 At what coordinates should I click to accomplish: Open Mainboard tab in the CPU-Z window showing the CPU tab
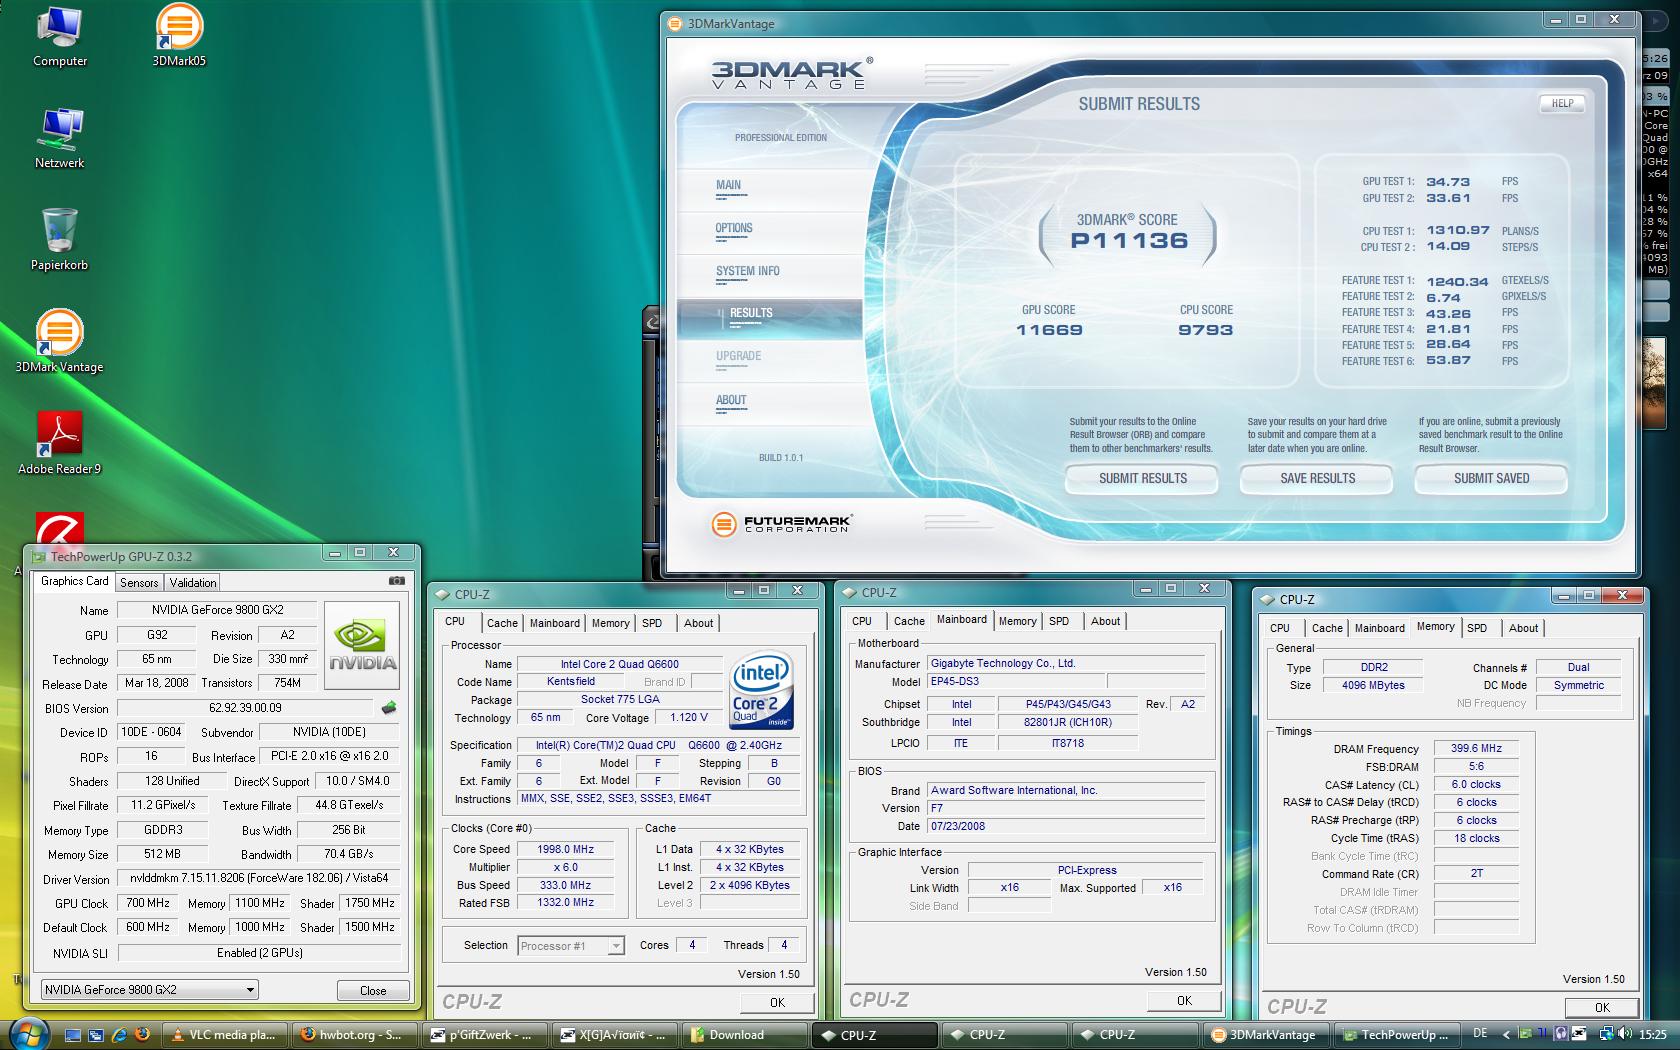coord(554,623)
